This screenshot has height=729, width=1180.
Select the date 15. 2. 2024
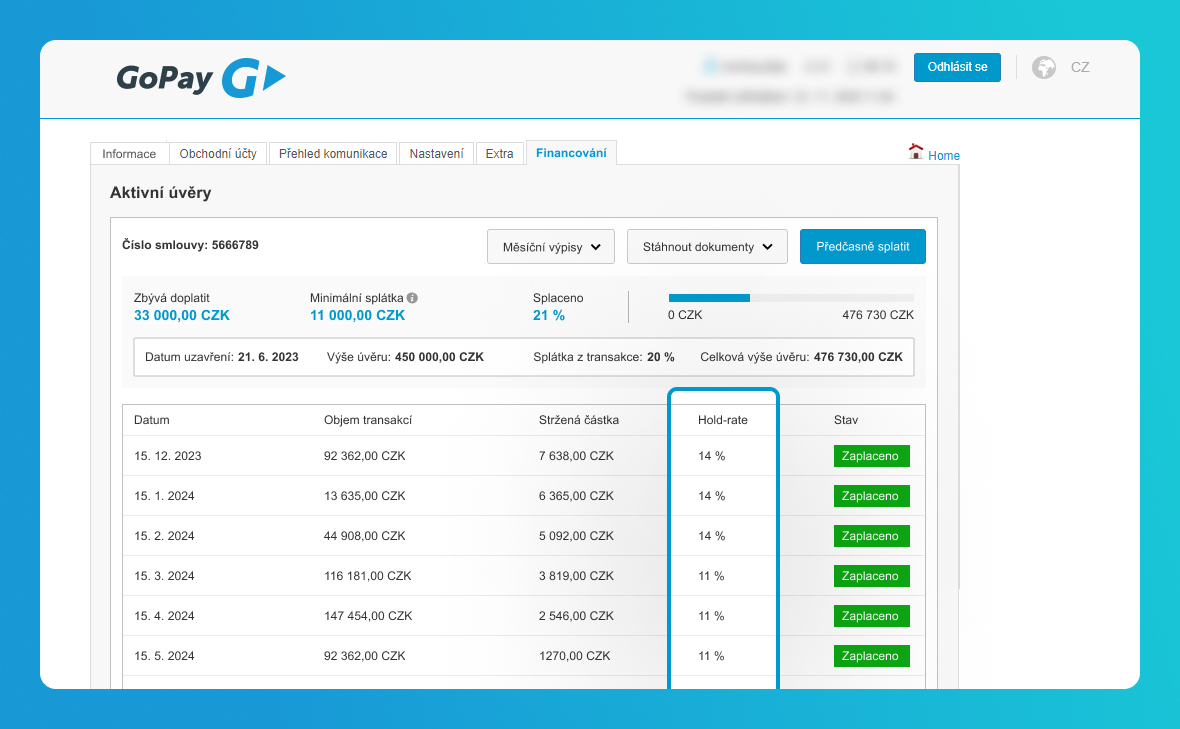click(164, 536)
